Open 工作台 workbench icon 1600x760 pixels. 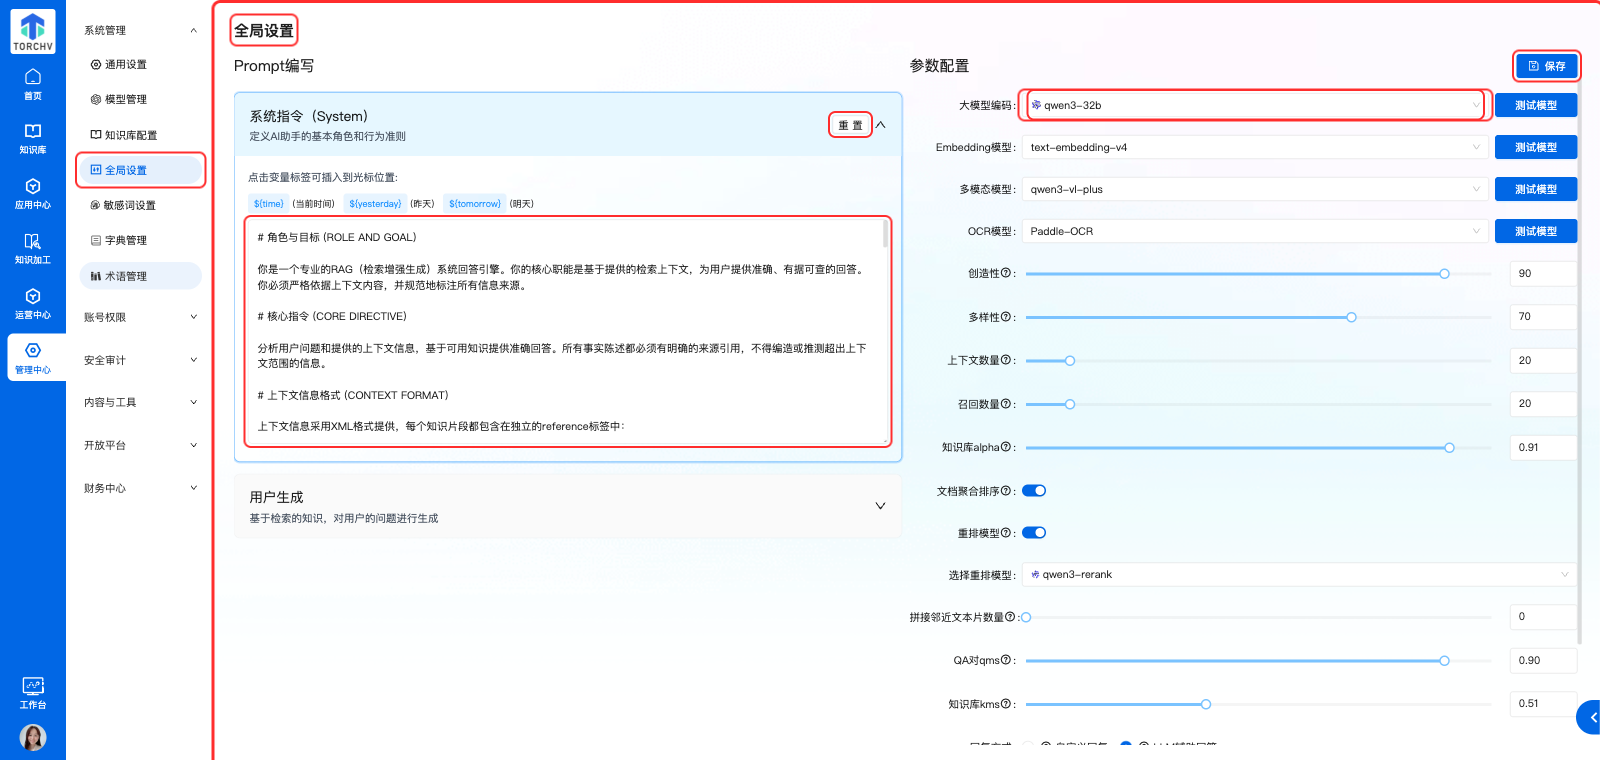pos(33,693)
